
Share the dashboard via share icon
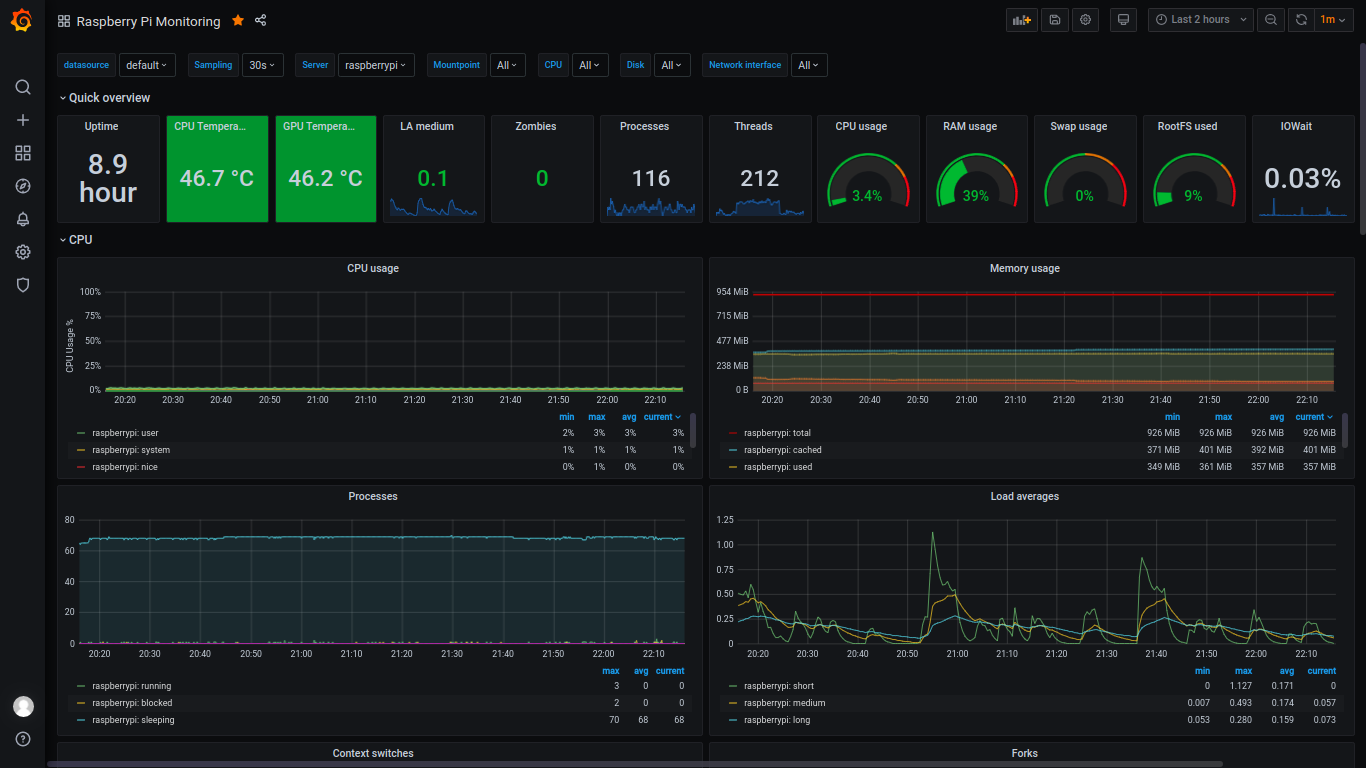[261, 20]
